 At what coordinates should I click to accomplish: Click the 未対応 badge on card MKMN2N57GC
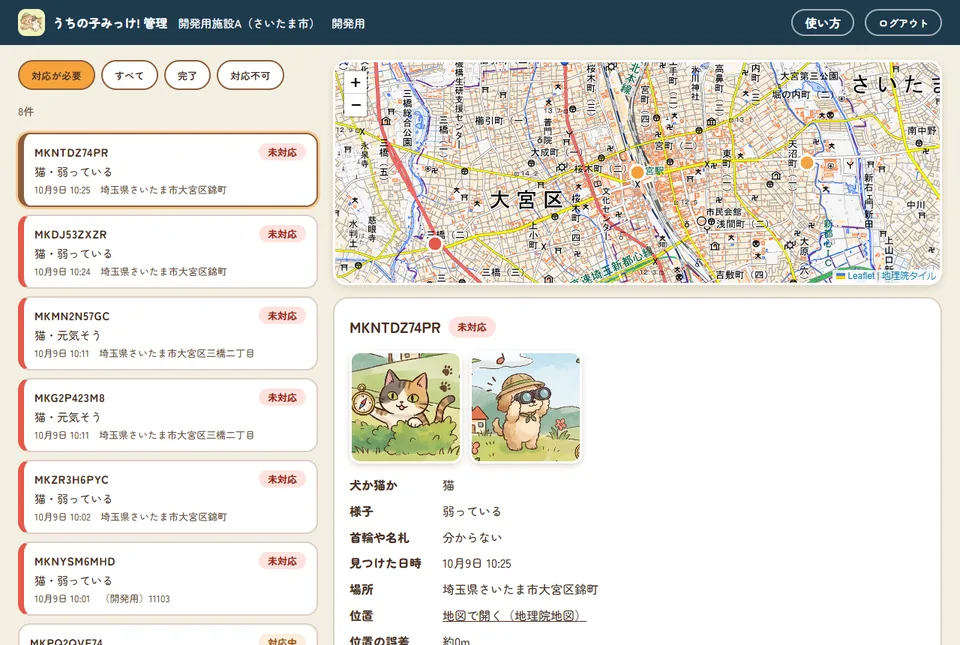[282, 316]
